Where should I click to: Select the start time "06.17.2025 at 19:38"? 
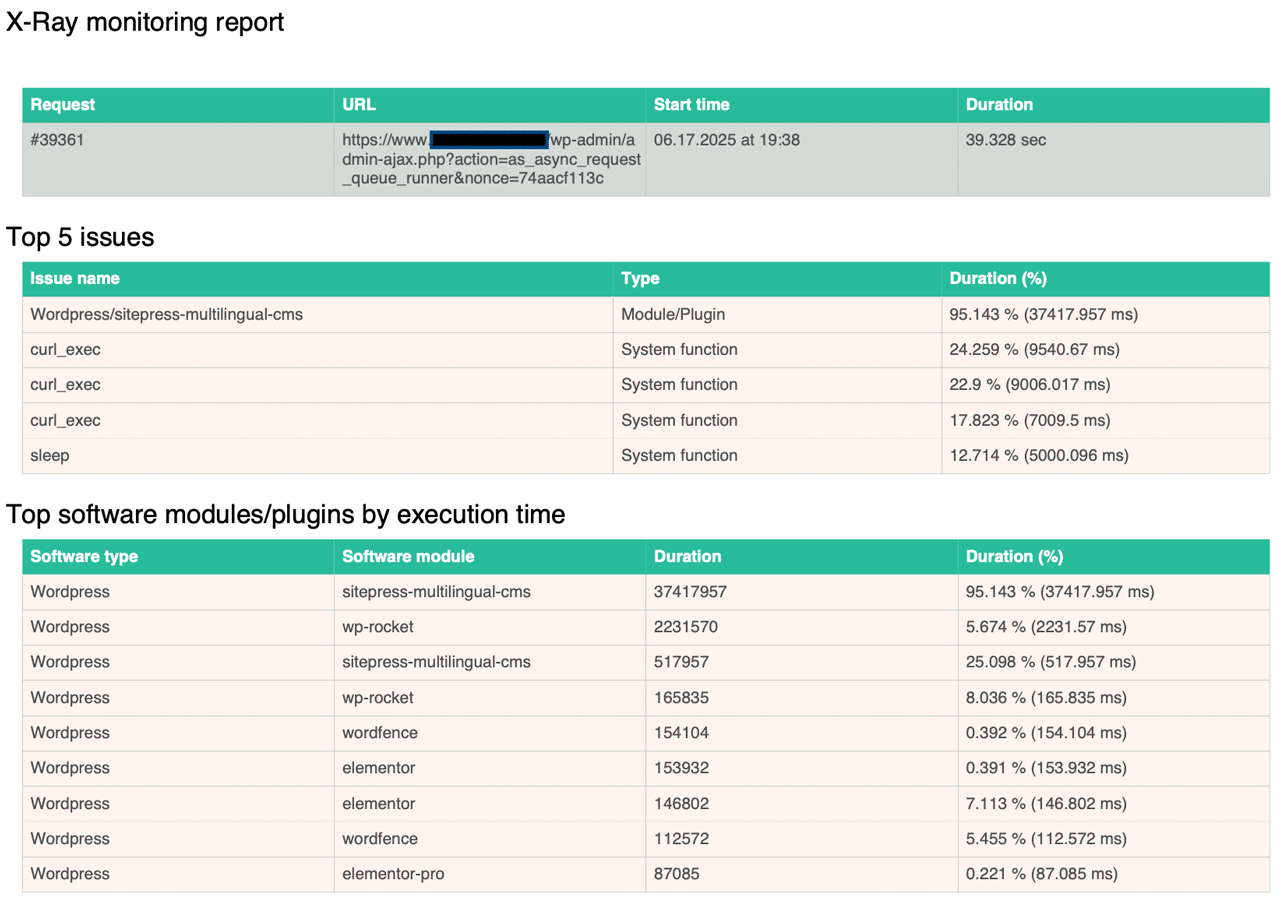point(727,140)
